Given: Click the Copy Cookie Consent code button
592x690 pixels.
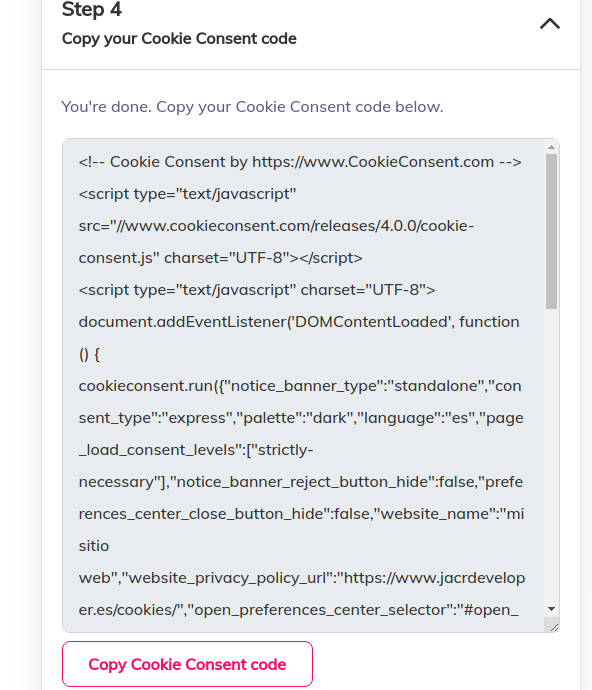Looking at the screenshot, I should point(188,664).
